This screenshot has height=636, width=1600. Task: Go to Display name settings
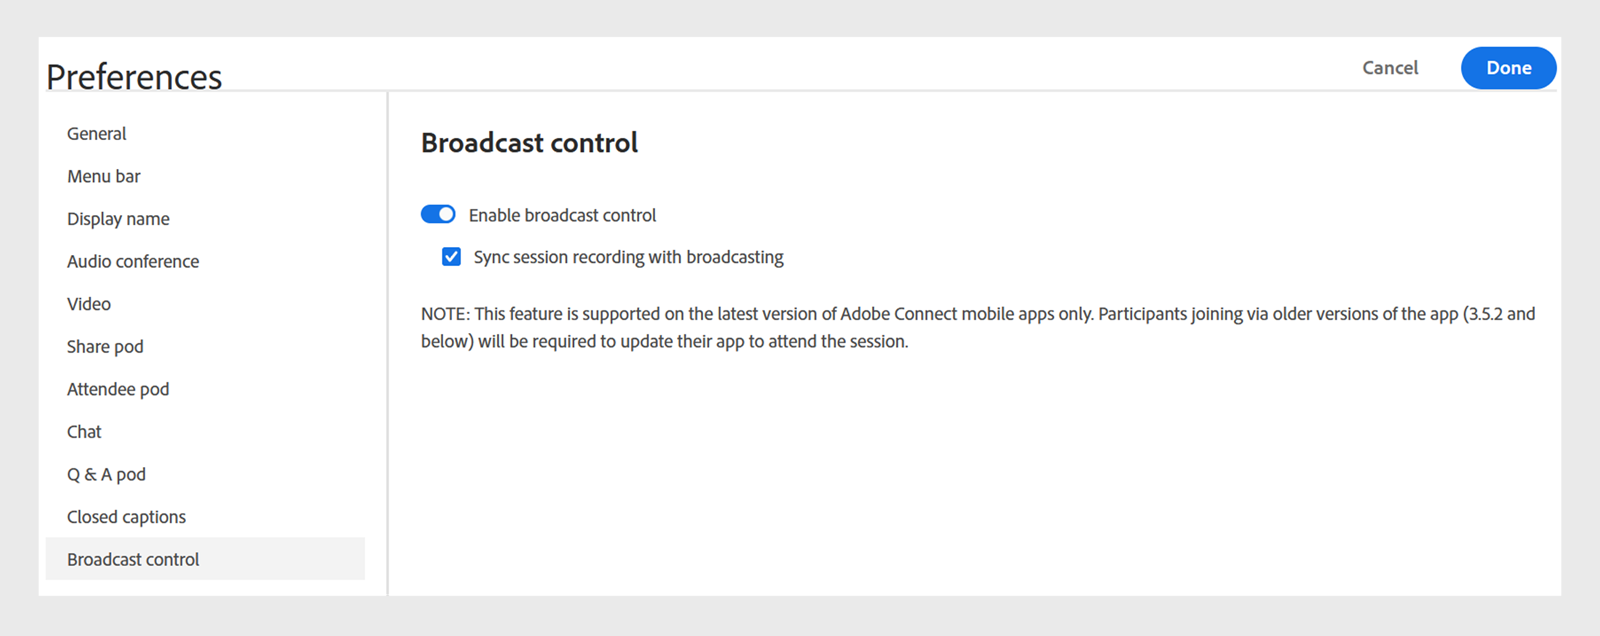tap(118, 219)
